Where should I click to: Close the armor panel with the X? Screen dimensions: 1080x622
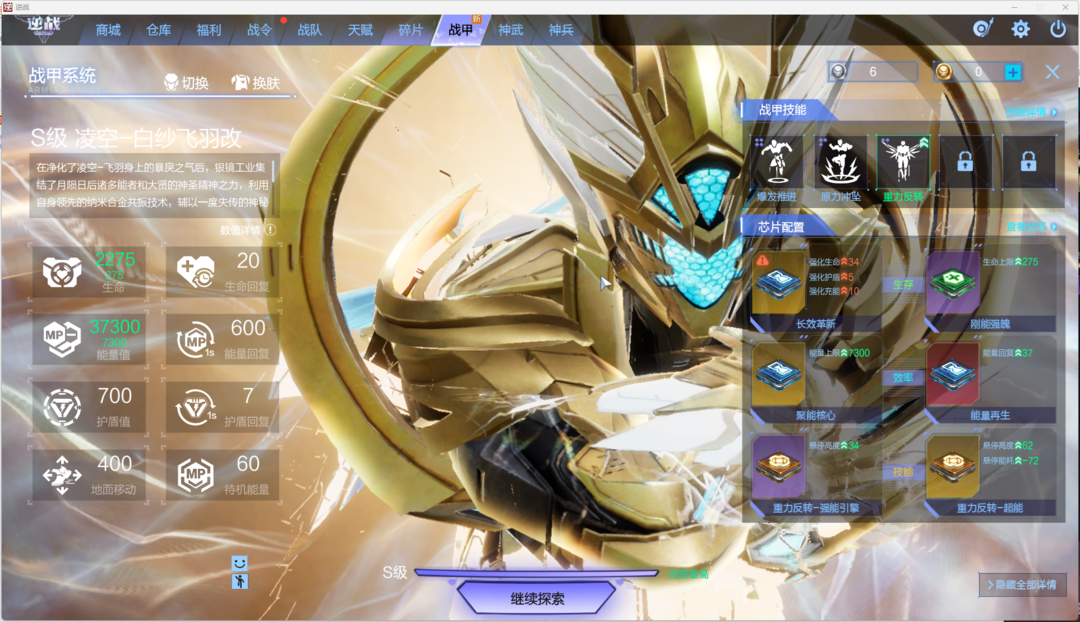(1052, 72)
